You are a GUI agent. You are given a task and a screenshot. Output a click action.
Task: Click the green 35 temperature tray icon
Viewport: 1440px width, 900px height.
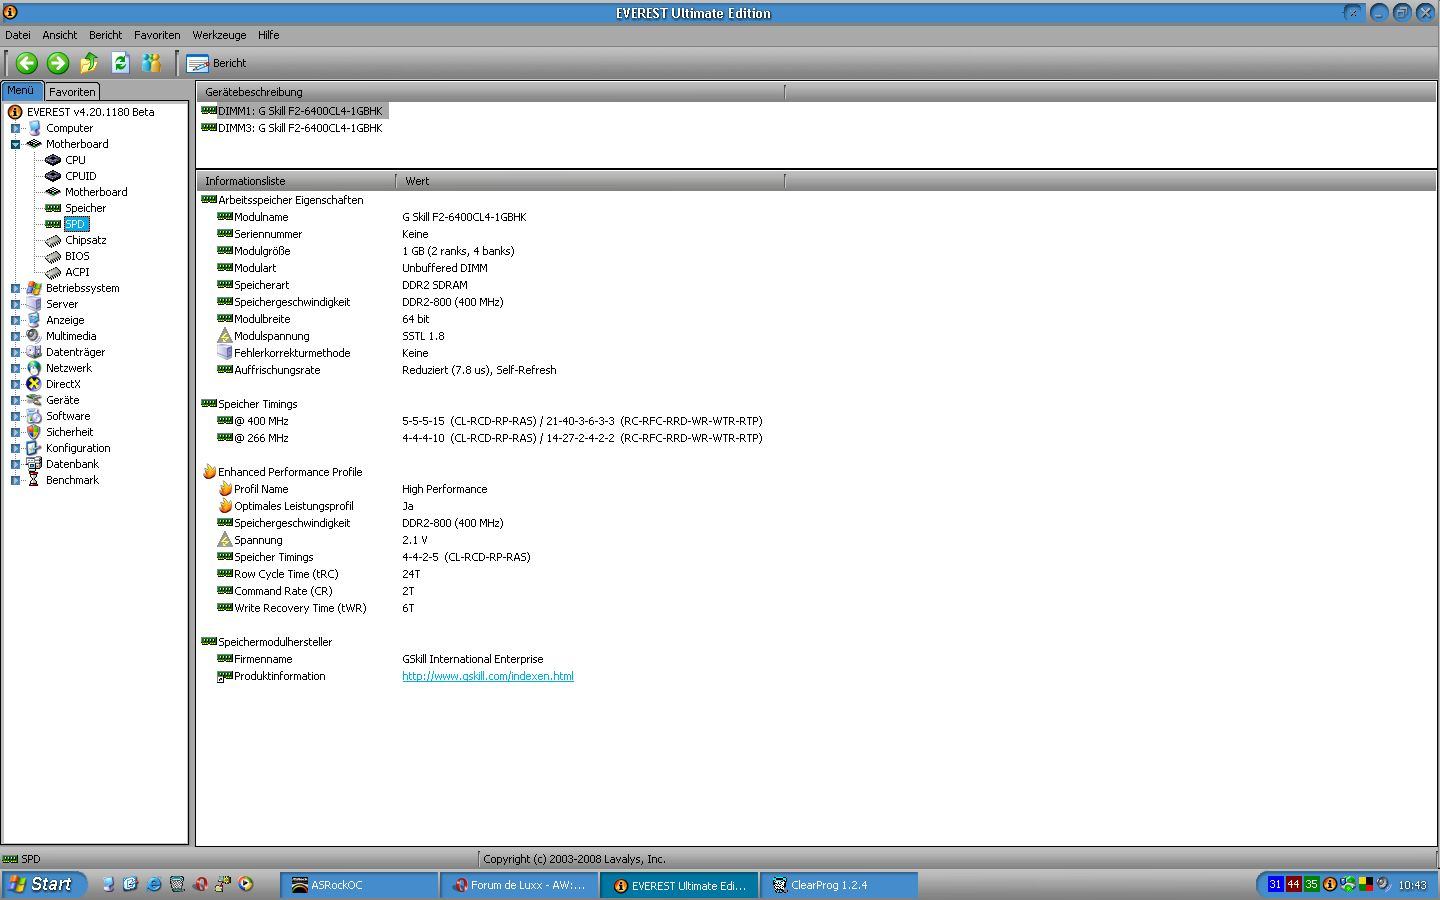point(1311,884)
